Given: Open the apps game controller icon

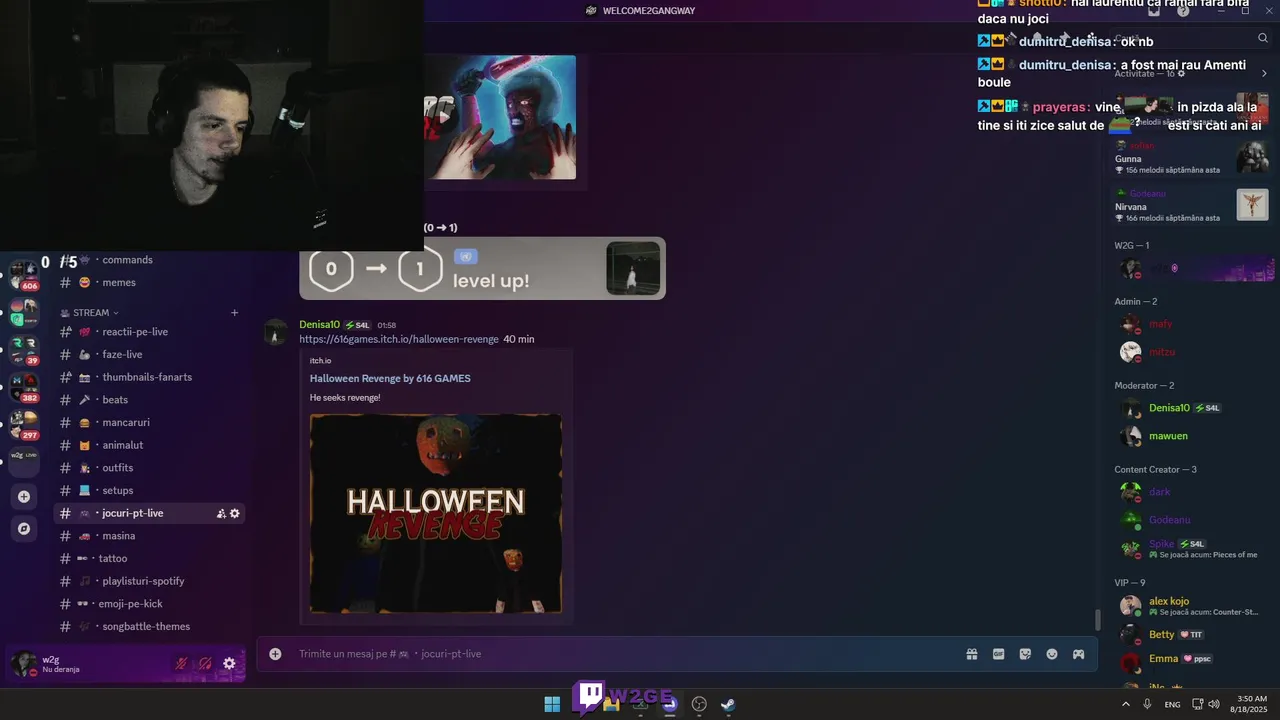Looking at the screenshot, I should click(1079, 654).
